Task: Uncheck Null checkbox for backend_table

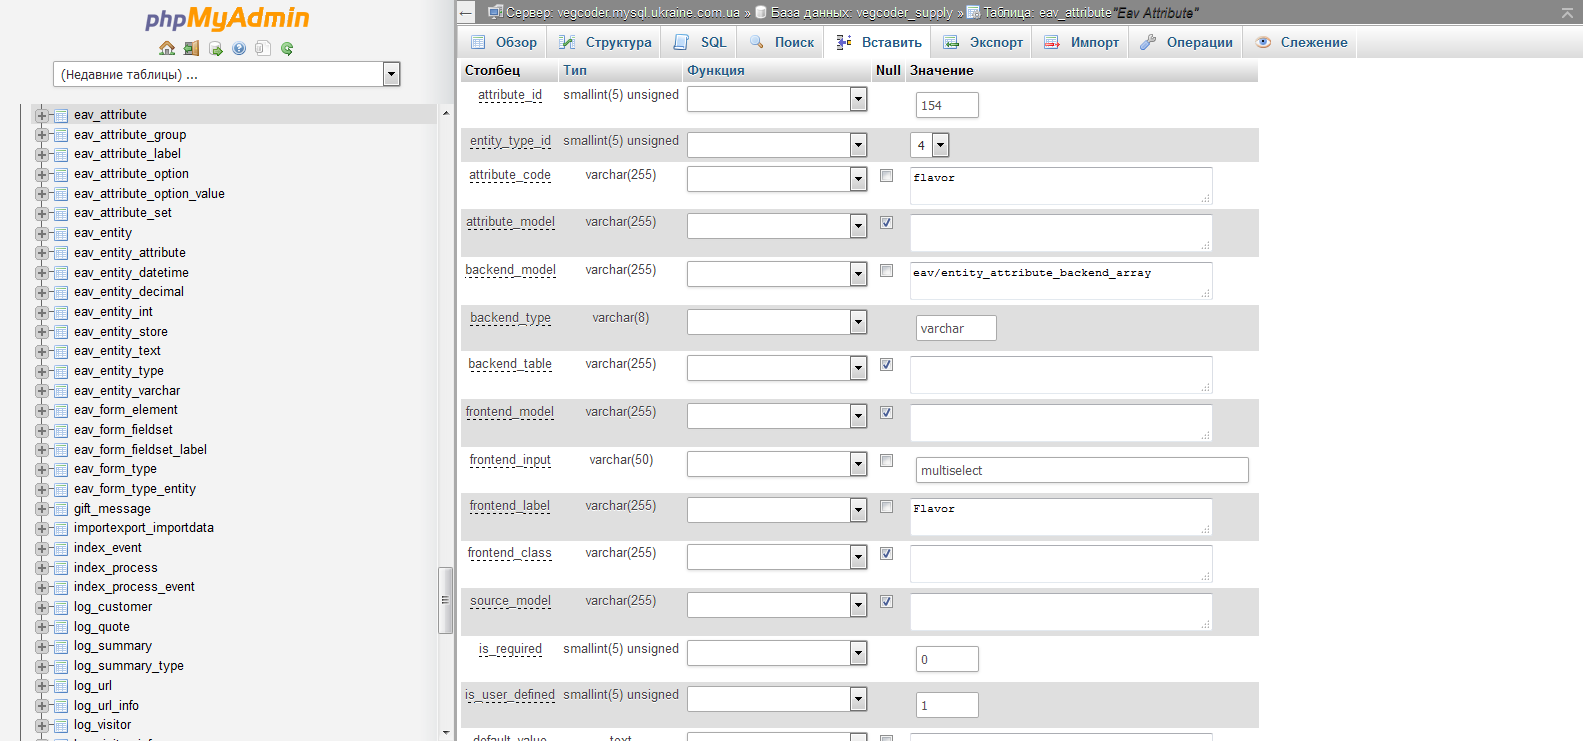Action: pos(886,364)
